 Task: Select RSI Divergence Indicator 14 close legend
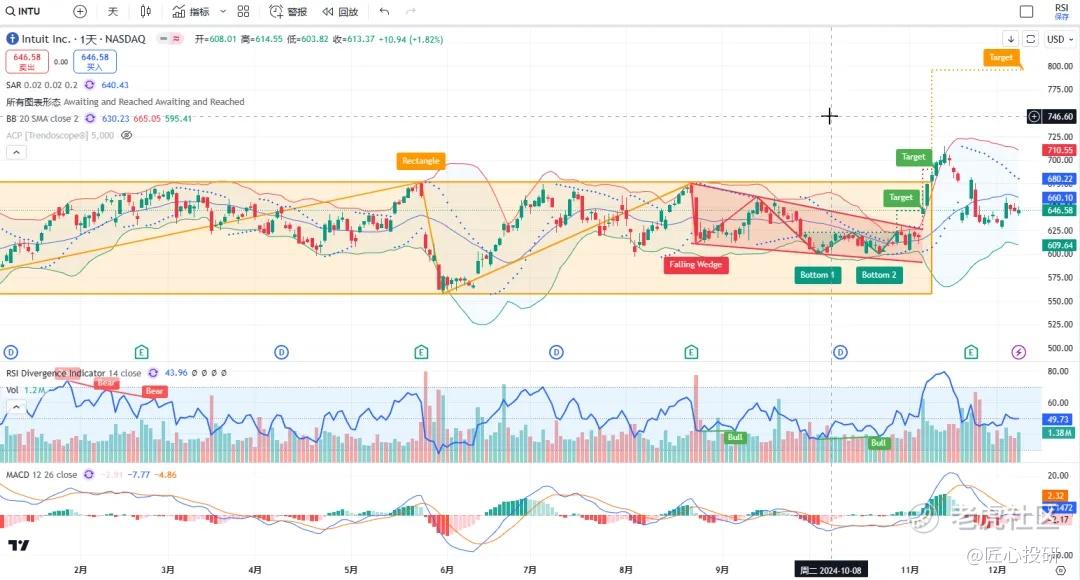(74, 373)
